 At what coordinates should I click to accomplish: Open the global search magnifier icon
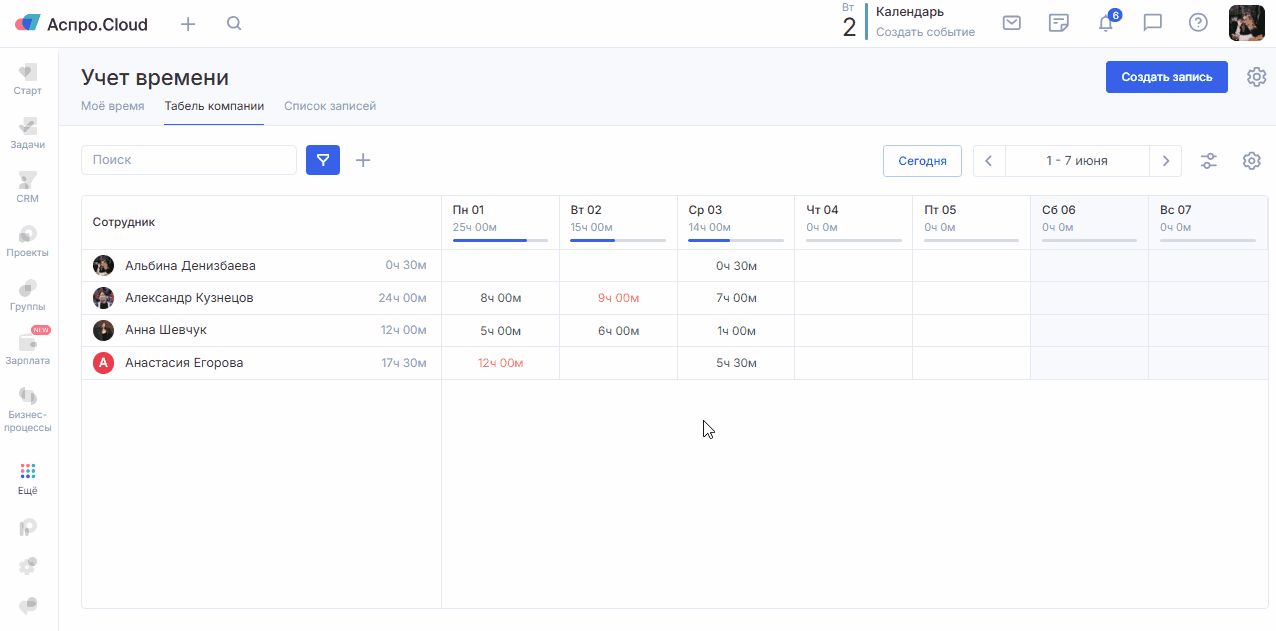pos(234,23)
